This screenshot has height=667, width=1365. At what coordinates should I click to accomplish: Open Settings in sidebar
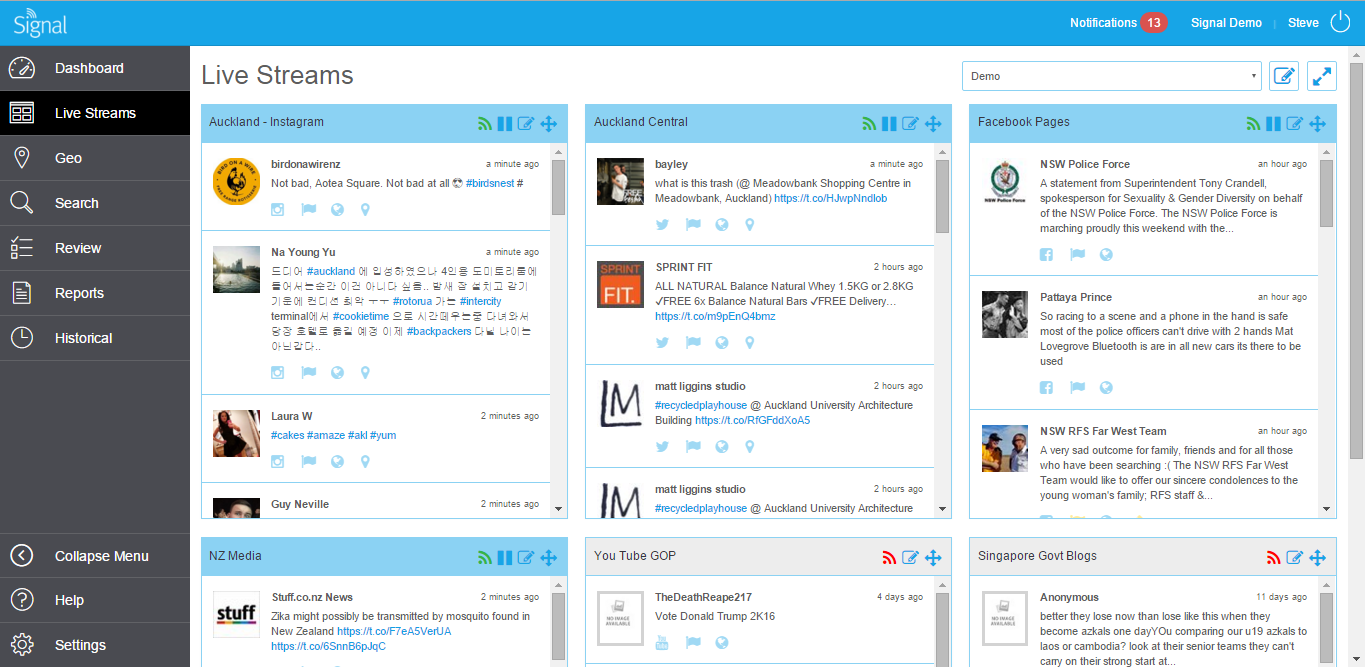coord(95,645)
